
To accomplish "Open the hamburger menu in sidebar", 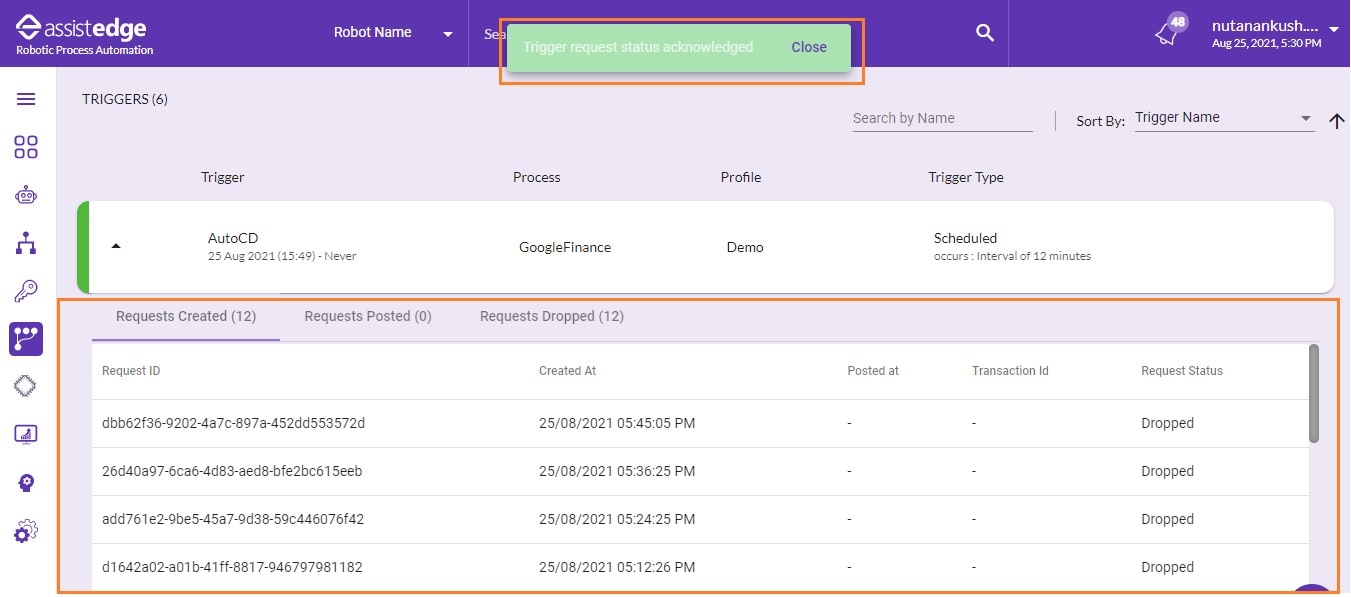I will [x=26, y=99].
